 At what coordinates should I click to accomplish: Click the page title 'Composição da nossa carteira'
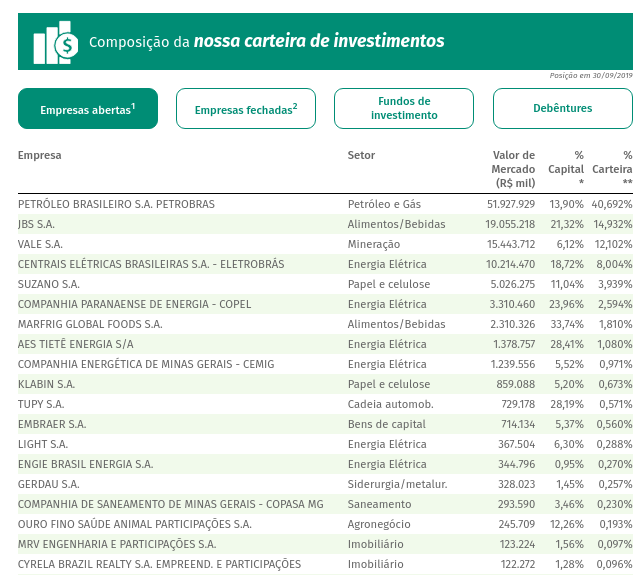(266, 42)
